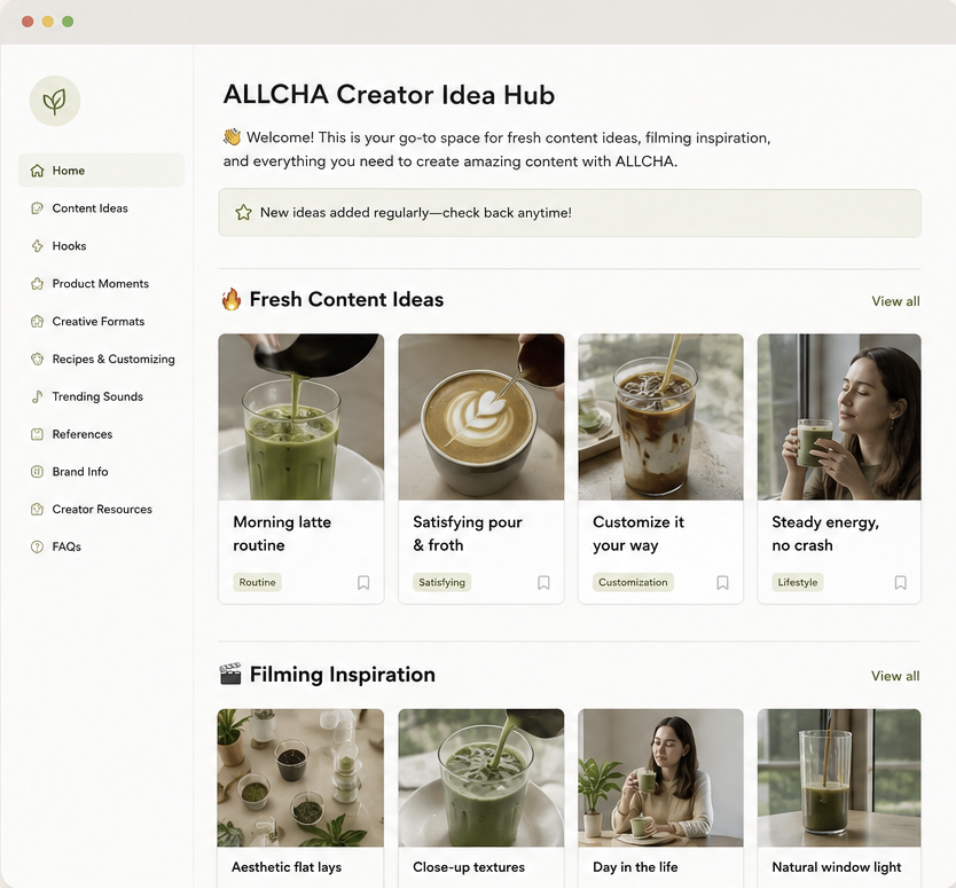Viewport: 956px width, 888px height.
Task: Navigate to Product Moments
Action: click(101, 284)
